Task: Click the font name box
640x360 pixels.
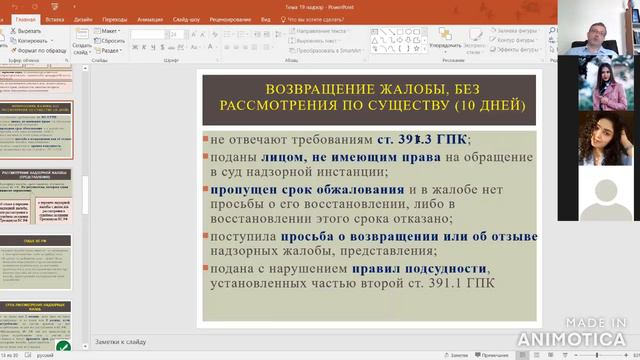Action: pos(147,35)
